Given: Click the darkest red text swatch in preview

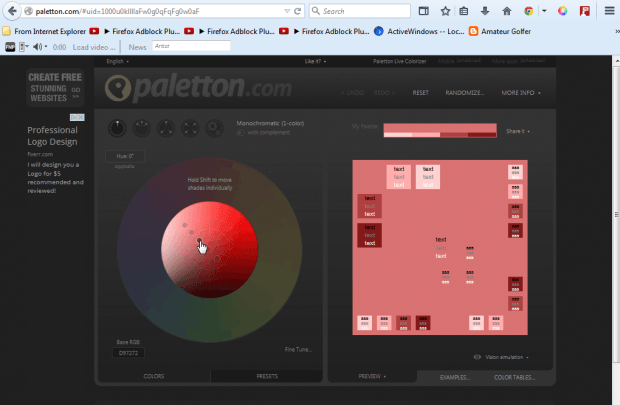Looking at the screenshot, I should [x=369, y=235].
